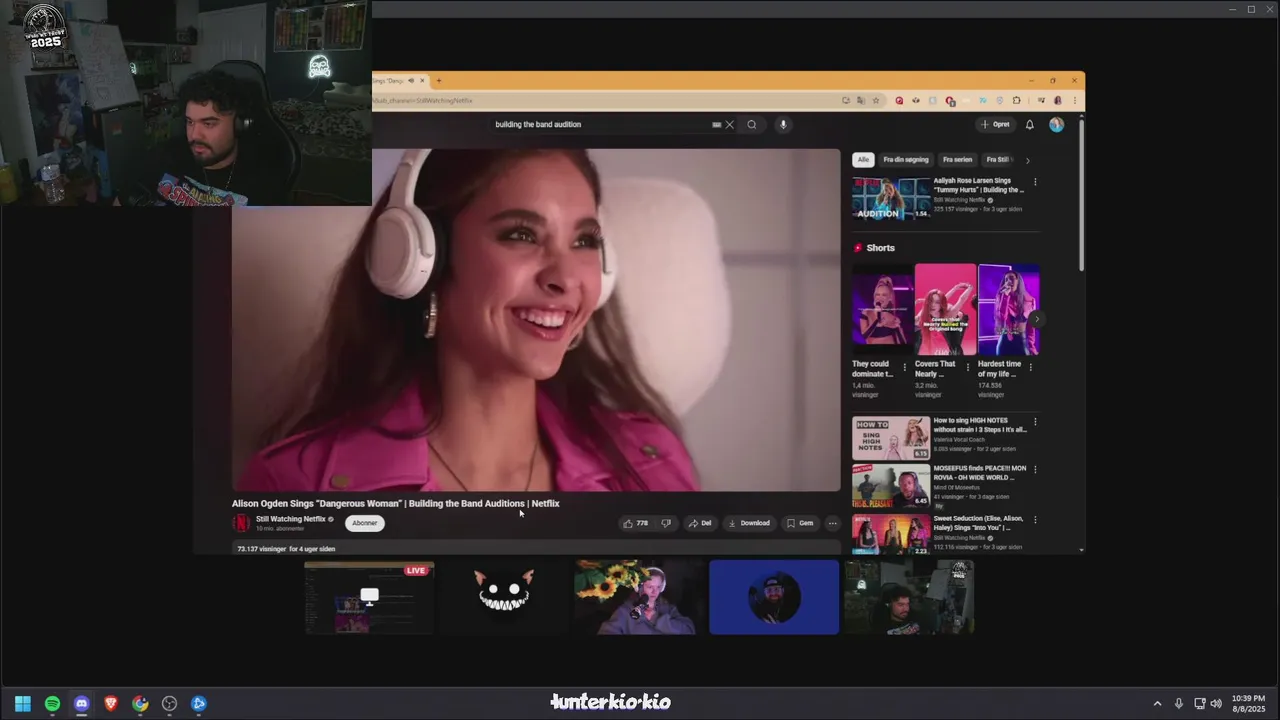This screenshot has height=720, width=1280.
Task: Click the YouTube search magnifier button
Action: [752, 125]
